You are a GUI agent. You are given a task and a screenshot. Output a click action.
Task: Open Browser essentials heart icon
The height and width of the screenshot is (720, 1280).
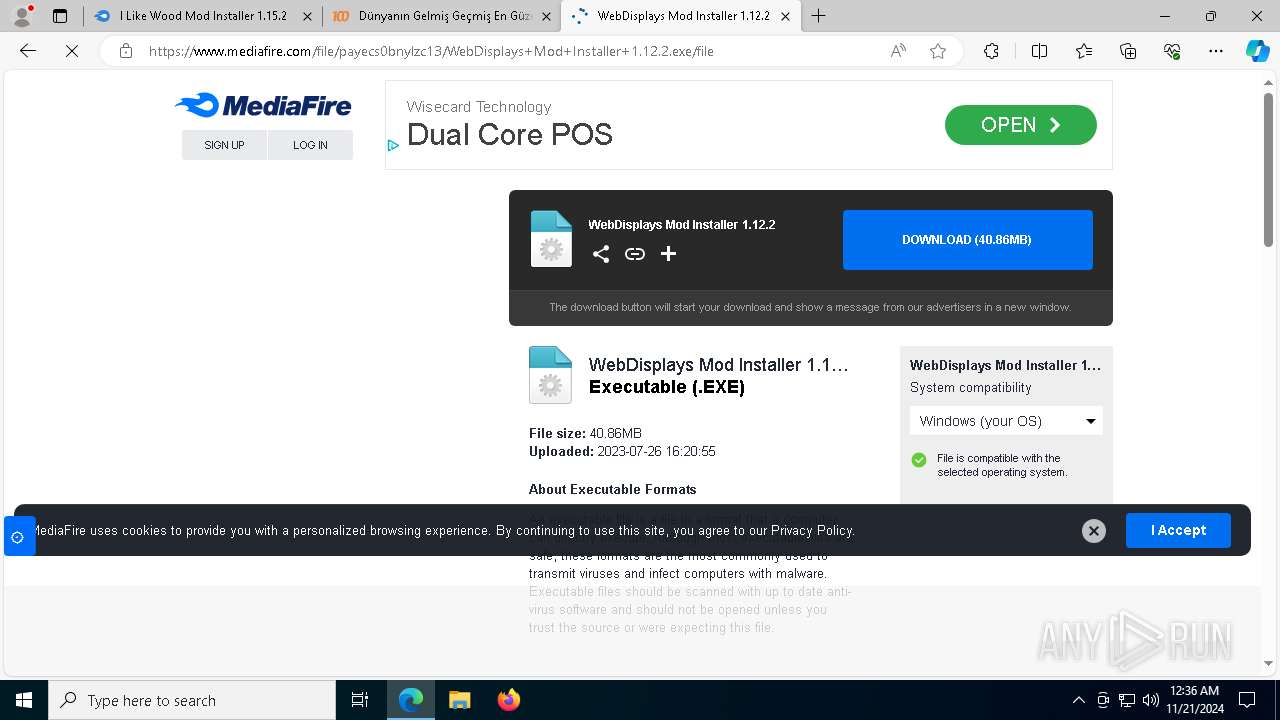pos(1172,51)
